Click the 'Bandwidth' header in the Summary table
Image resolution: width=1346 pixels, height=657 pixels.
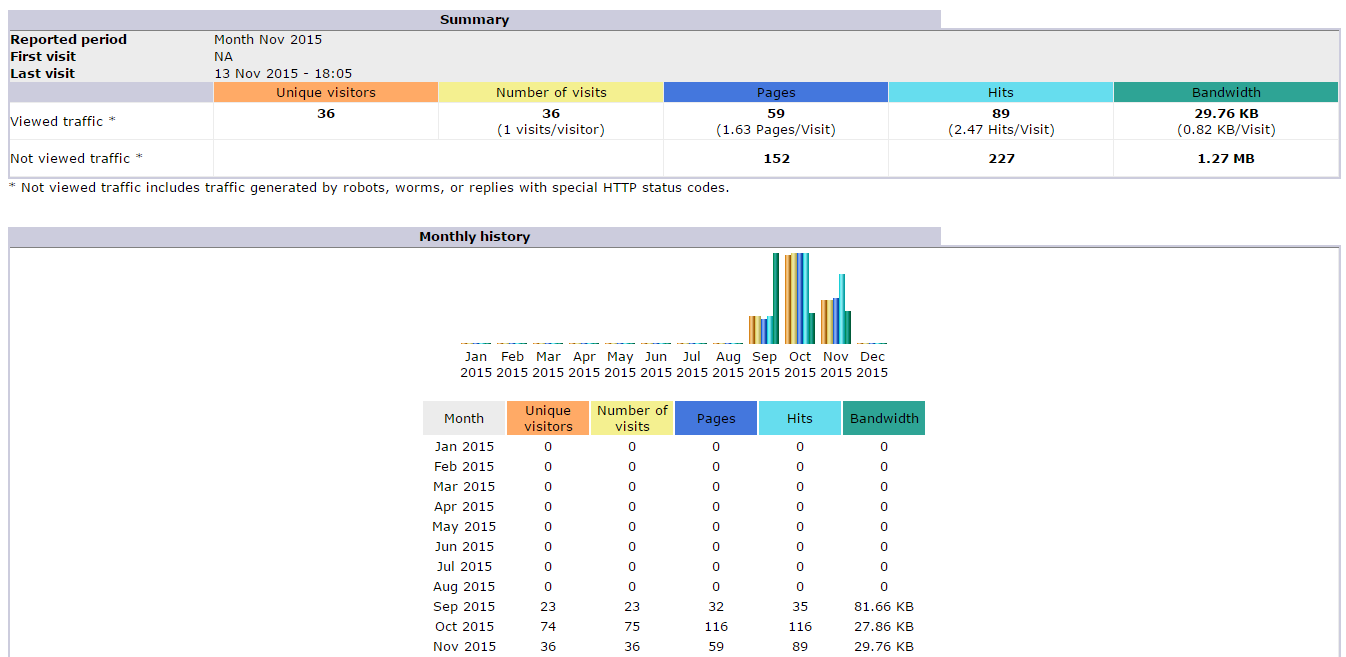[1226, 93]
